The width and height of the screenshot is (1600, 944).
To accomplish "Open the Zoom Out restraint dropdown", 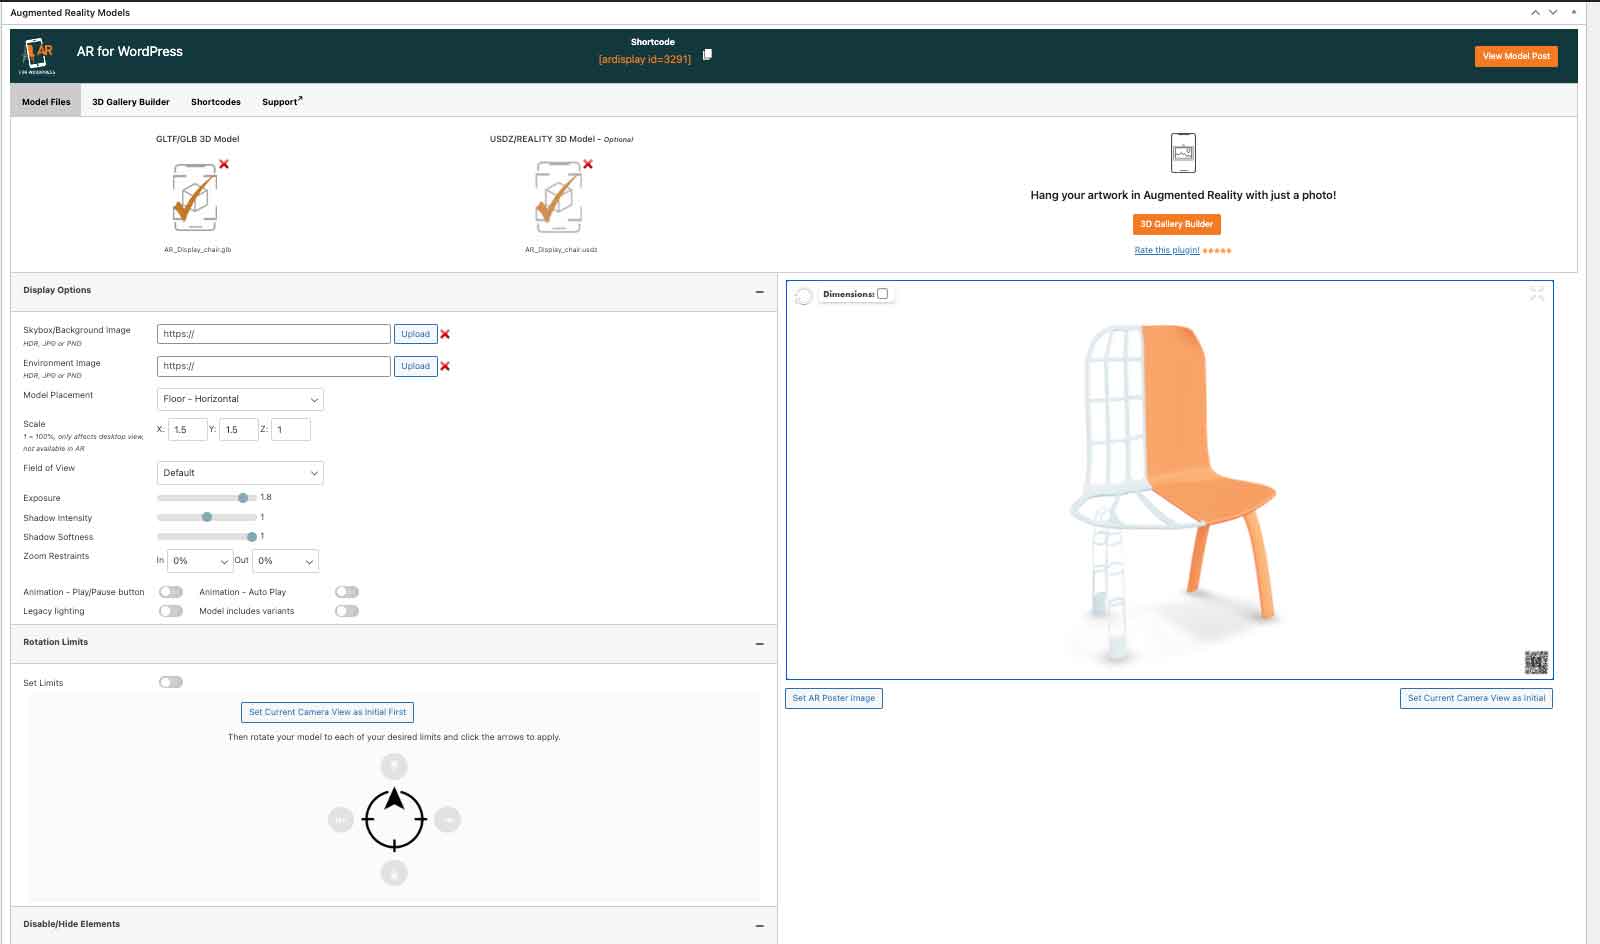I will click(286, 561).
